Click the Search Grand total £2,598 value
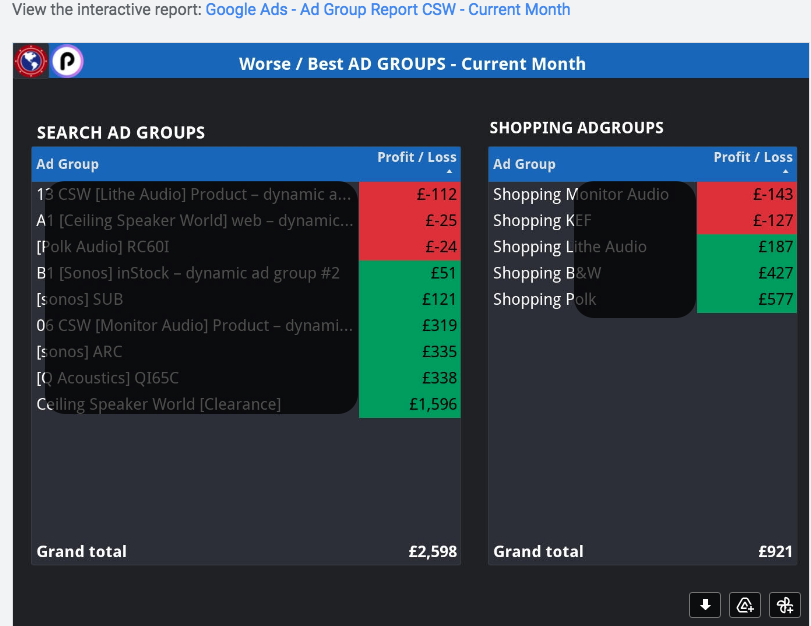 click(433, 551)
